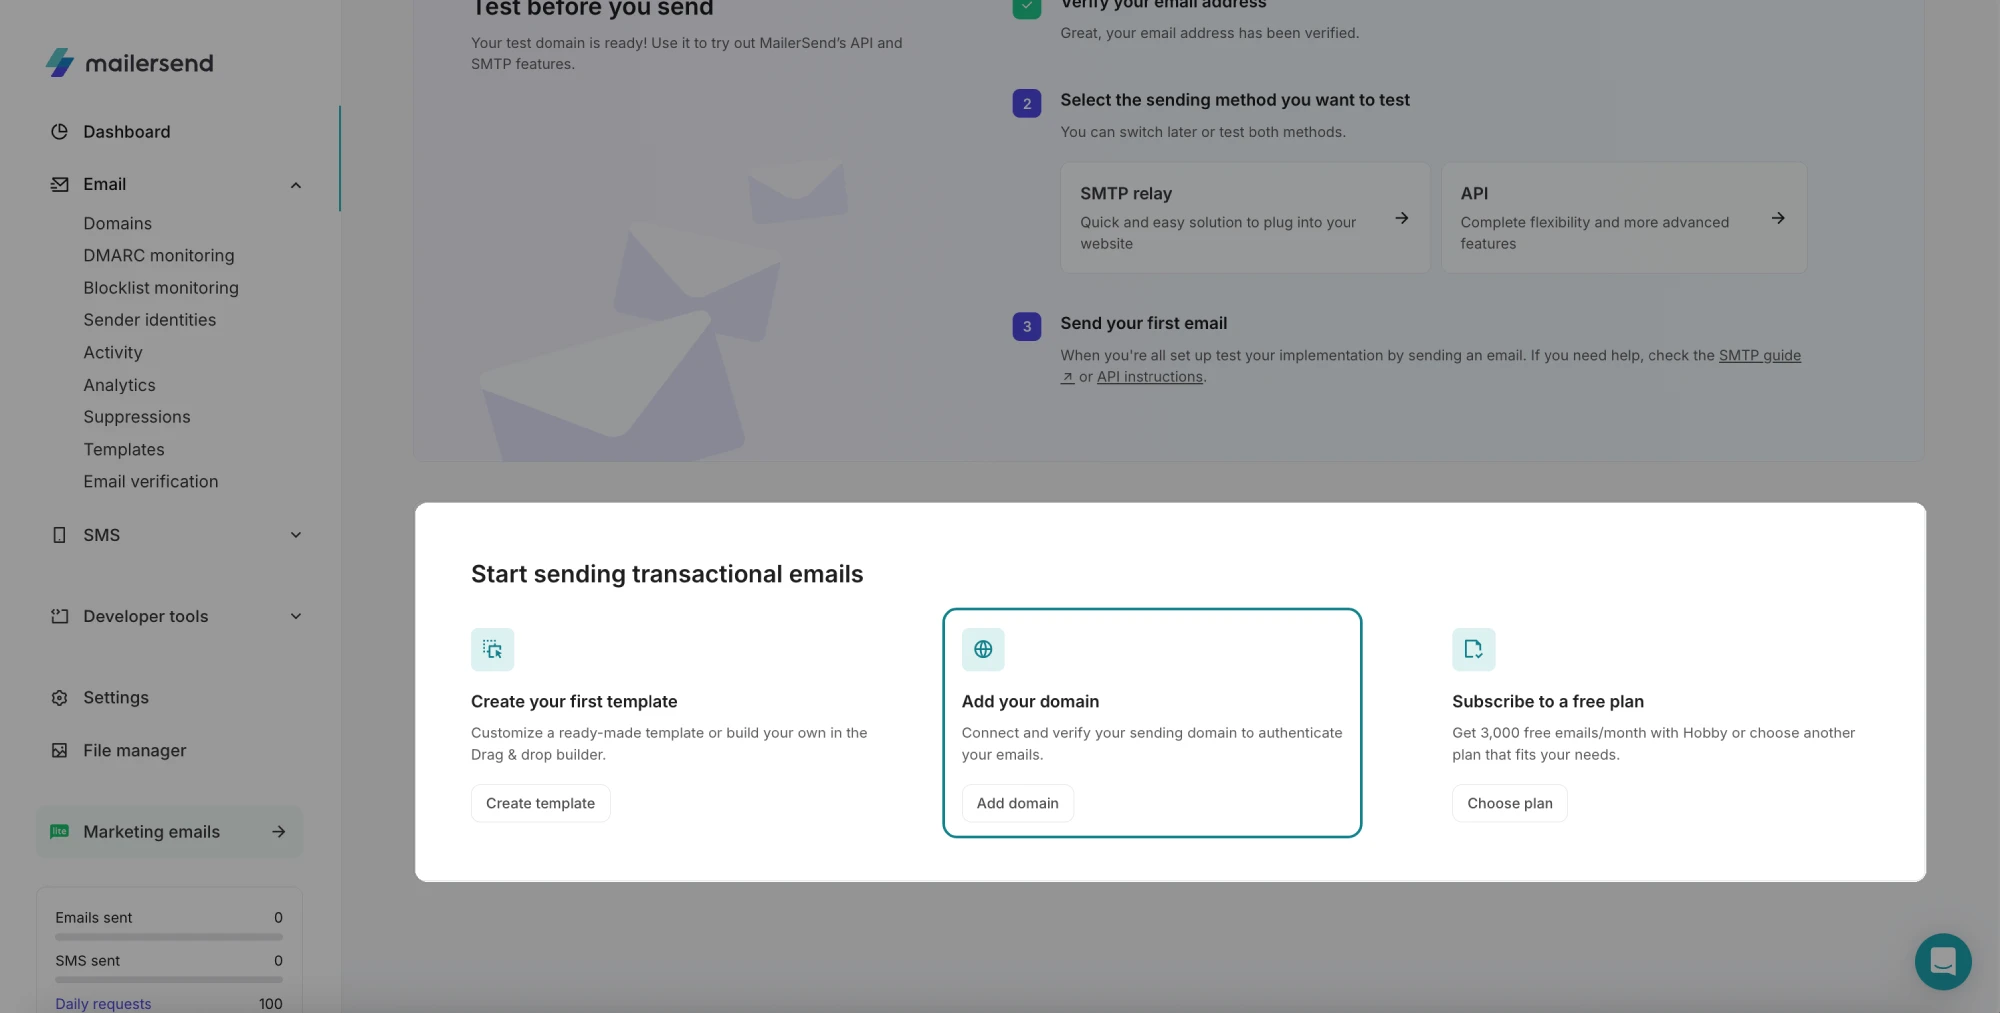
Task: Open Templates in sidebar
Action: (x=123, y=449)
